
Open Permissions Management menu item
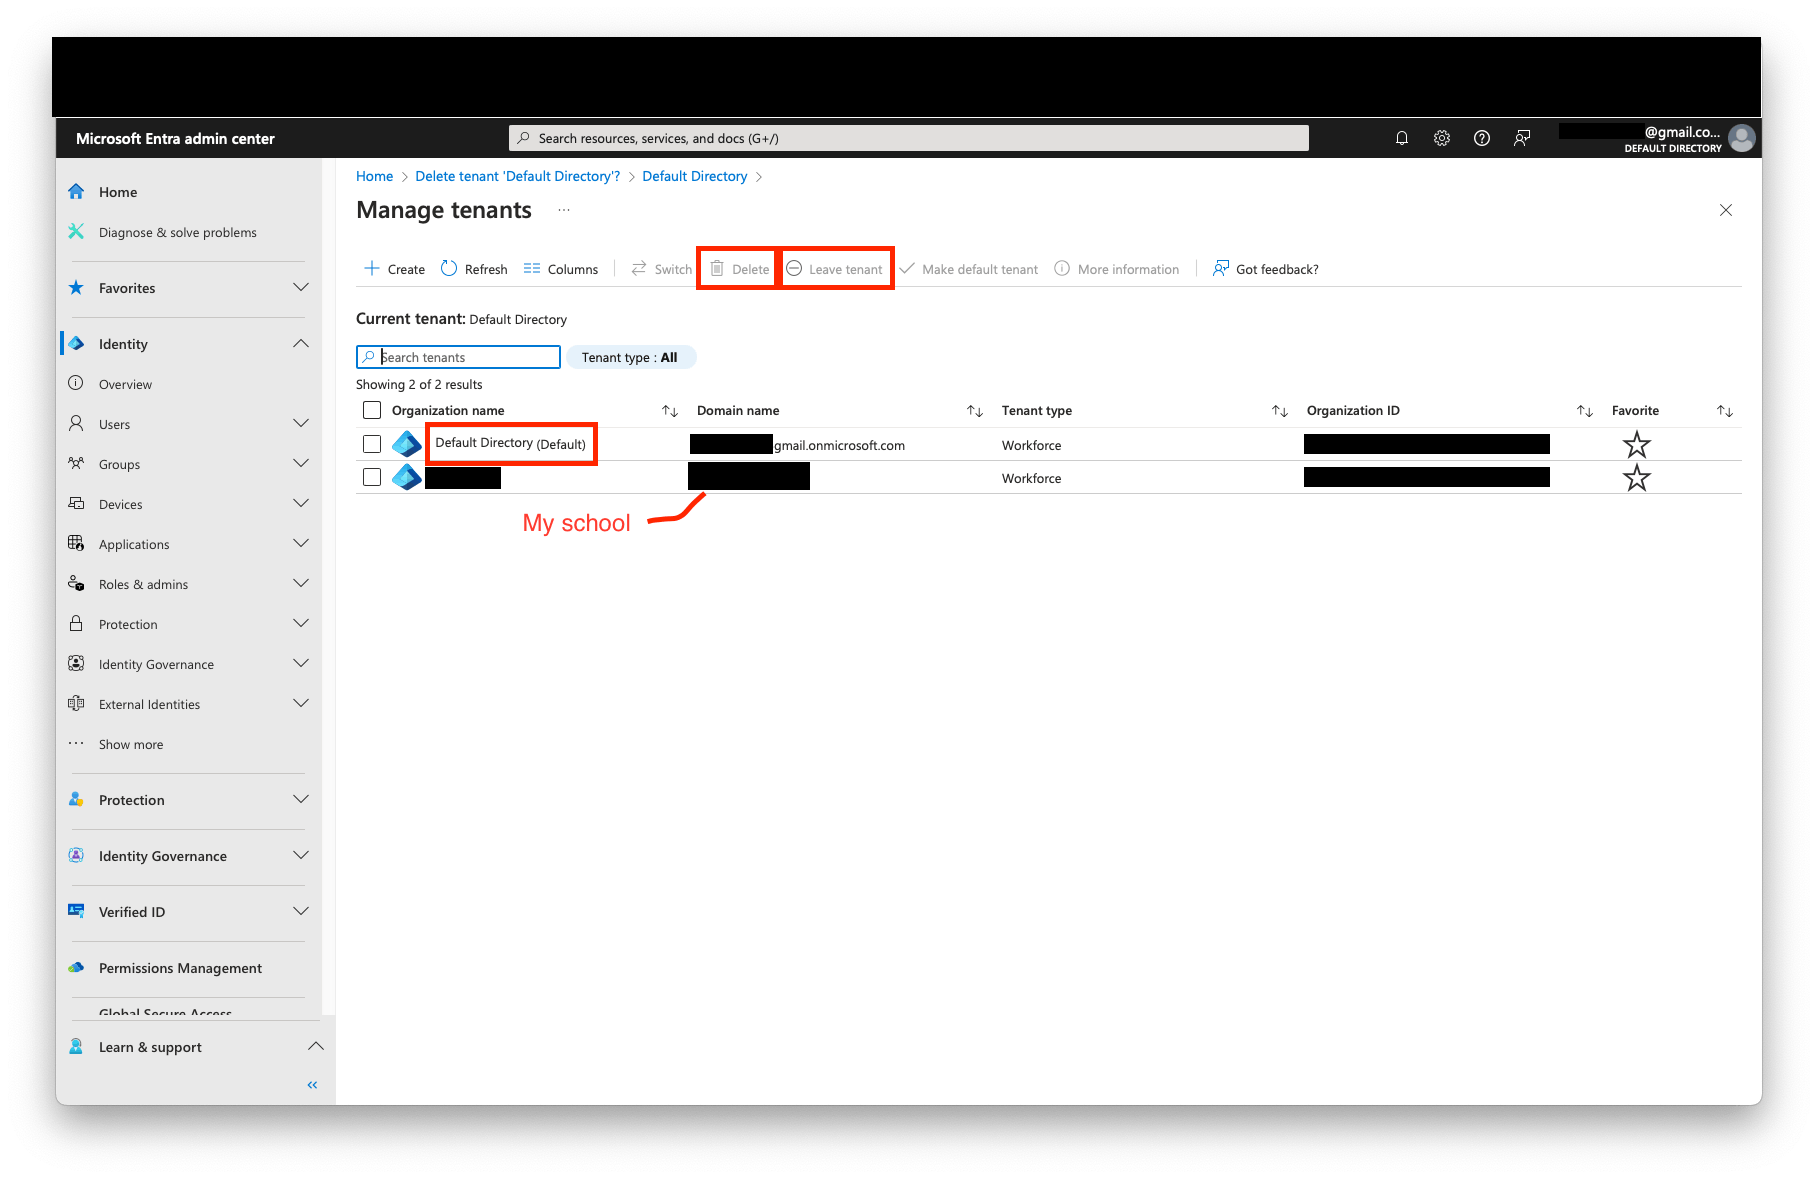pos(180,968)
